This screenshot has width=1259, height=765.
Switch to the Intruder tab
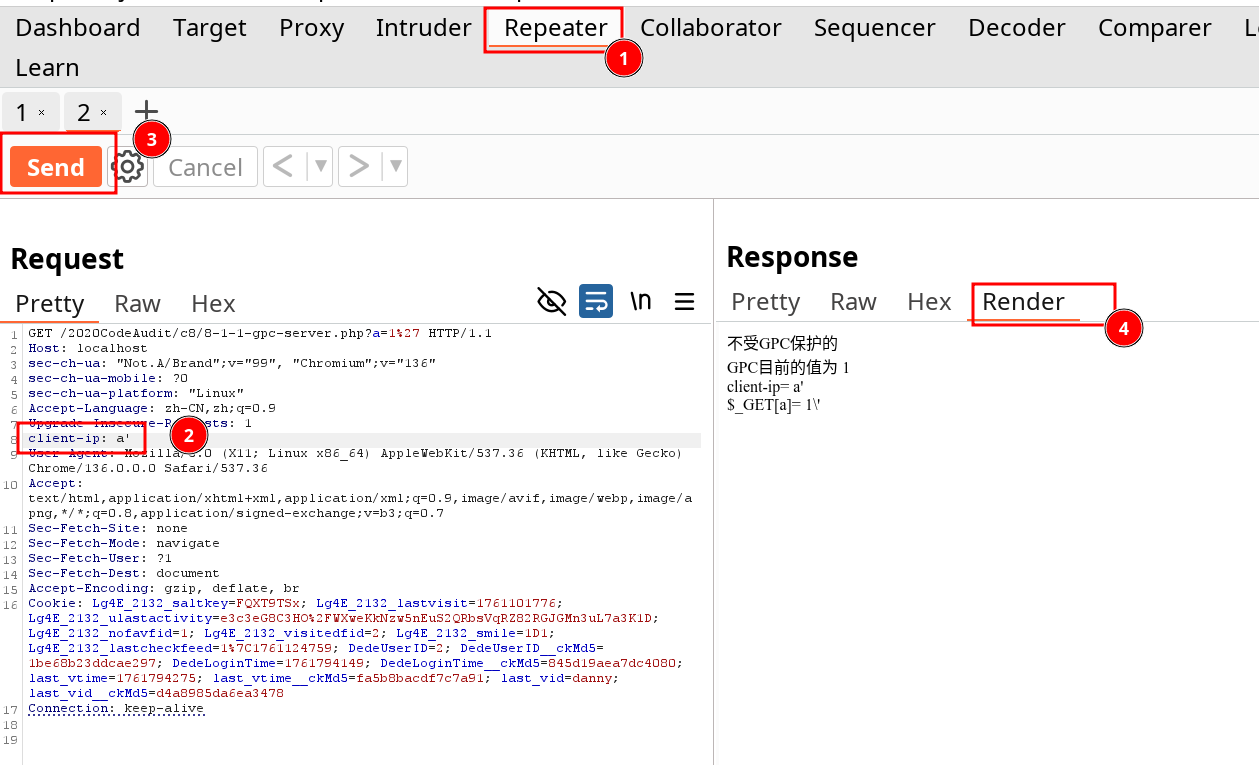pos(423,28)
